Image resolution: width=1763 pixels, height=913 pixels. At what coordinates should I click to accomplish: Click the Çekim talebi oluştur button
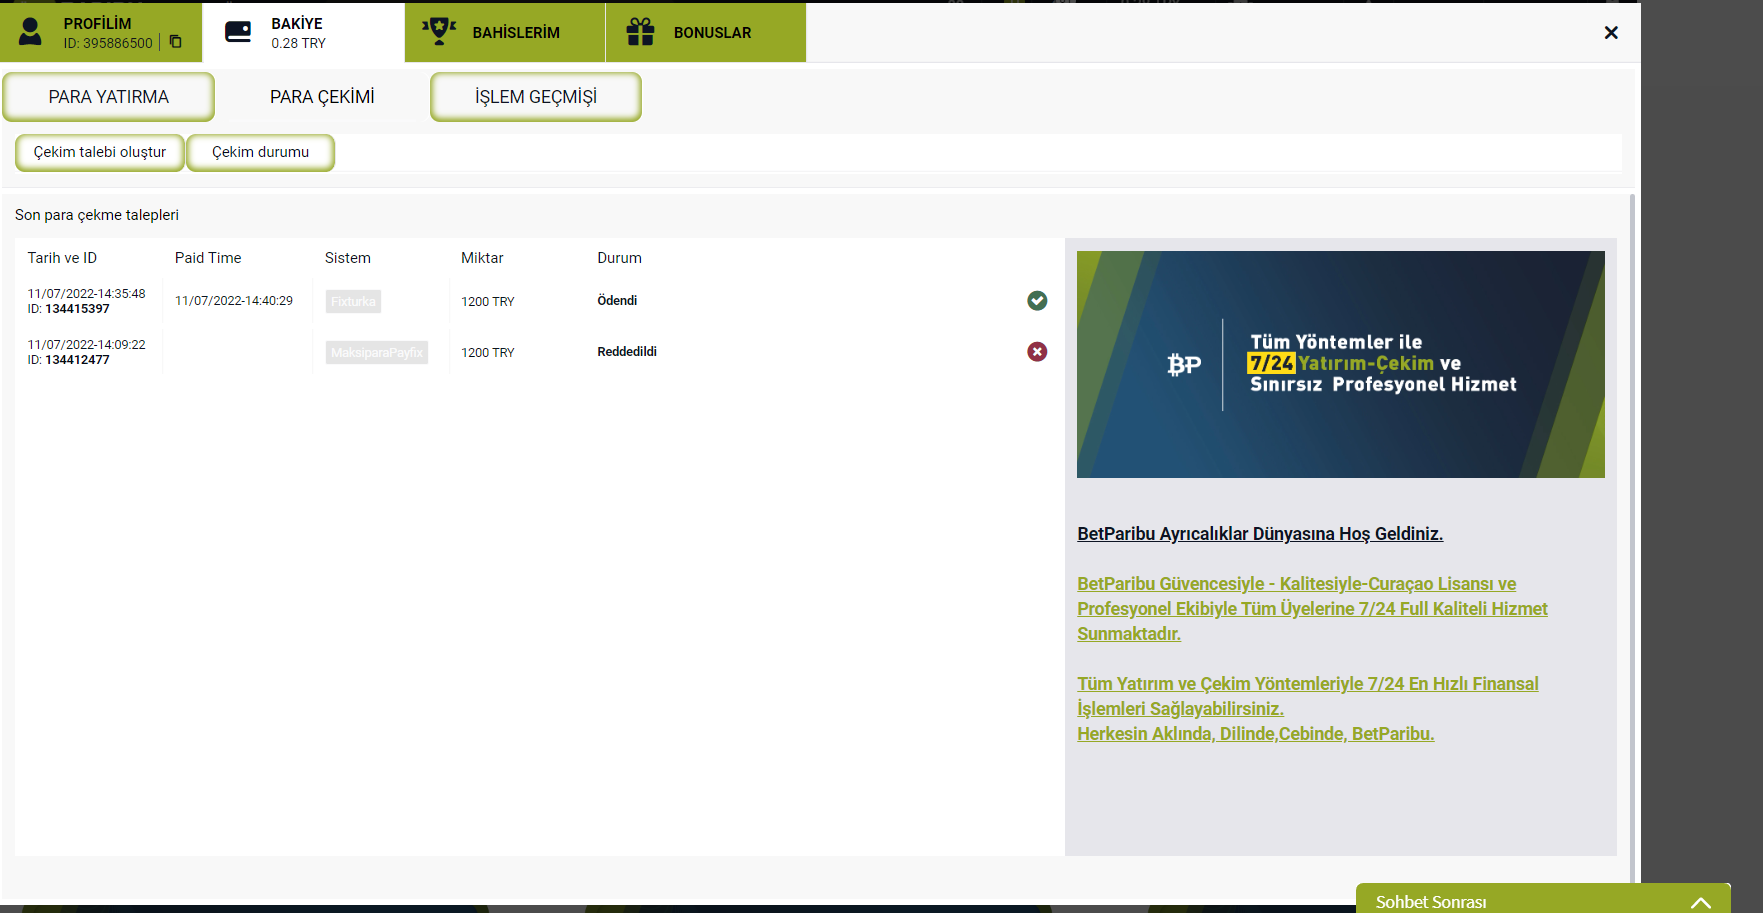[100, 152]
